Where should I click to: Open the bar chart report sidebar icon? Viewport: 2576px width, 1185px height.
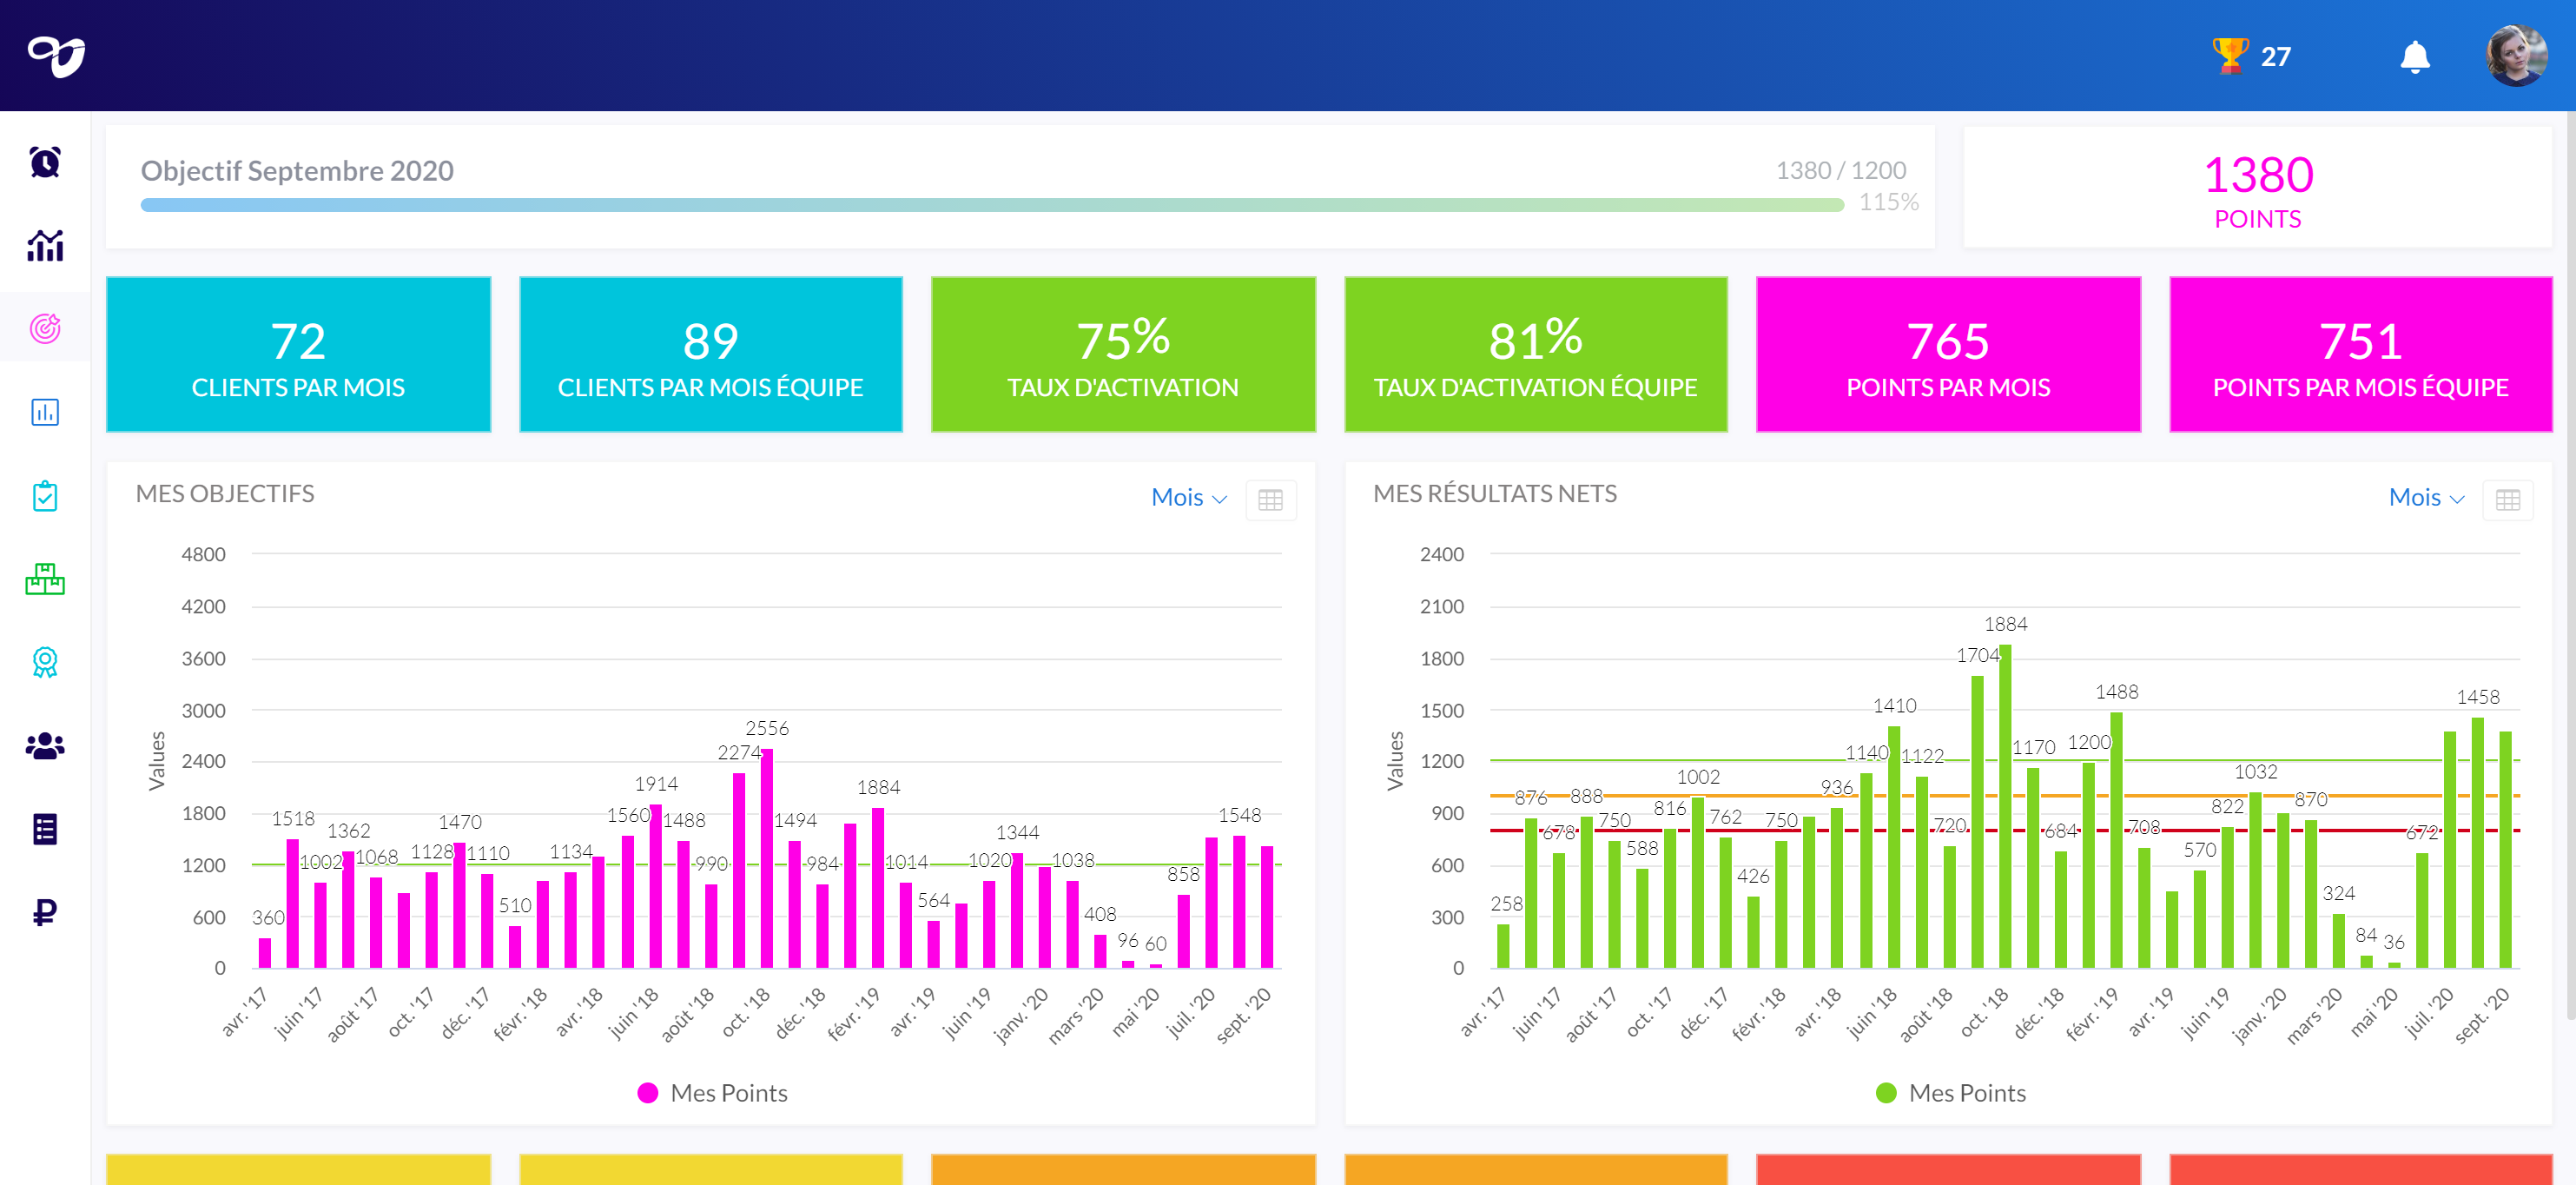(x=45, y=412)
